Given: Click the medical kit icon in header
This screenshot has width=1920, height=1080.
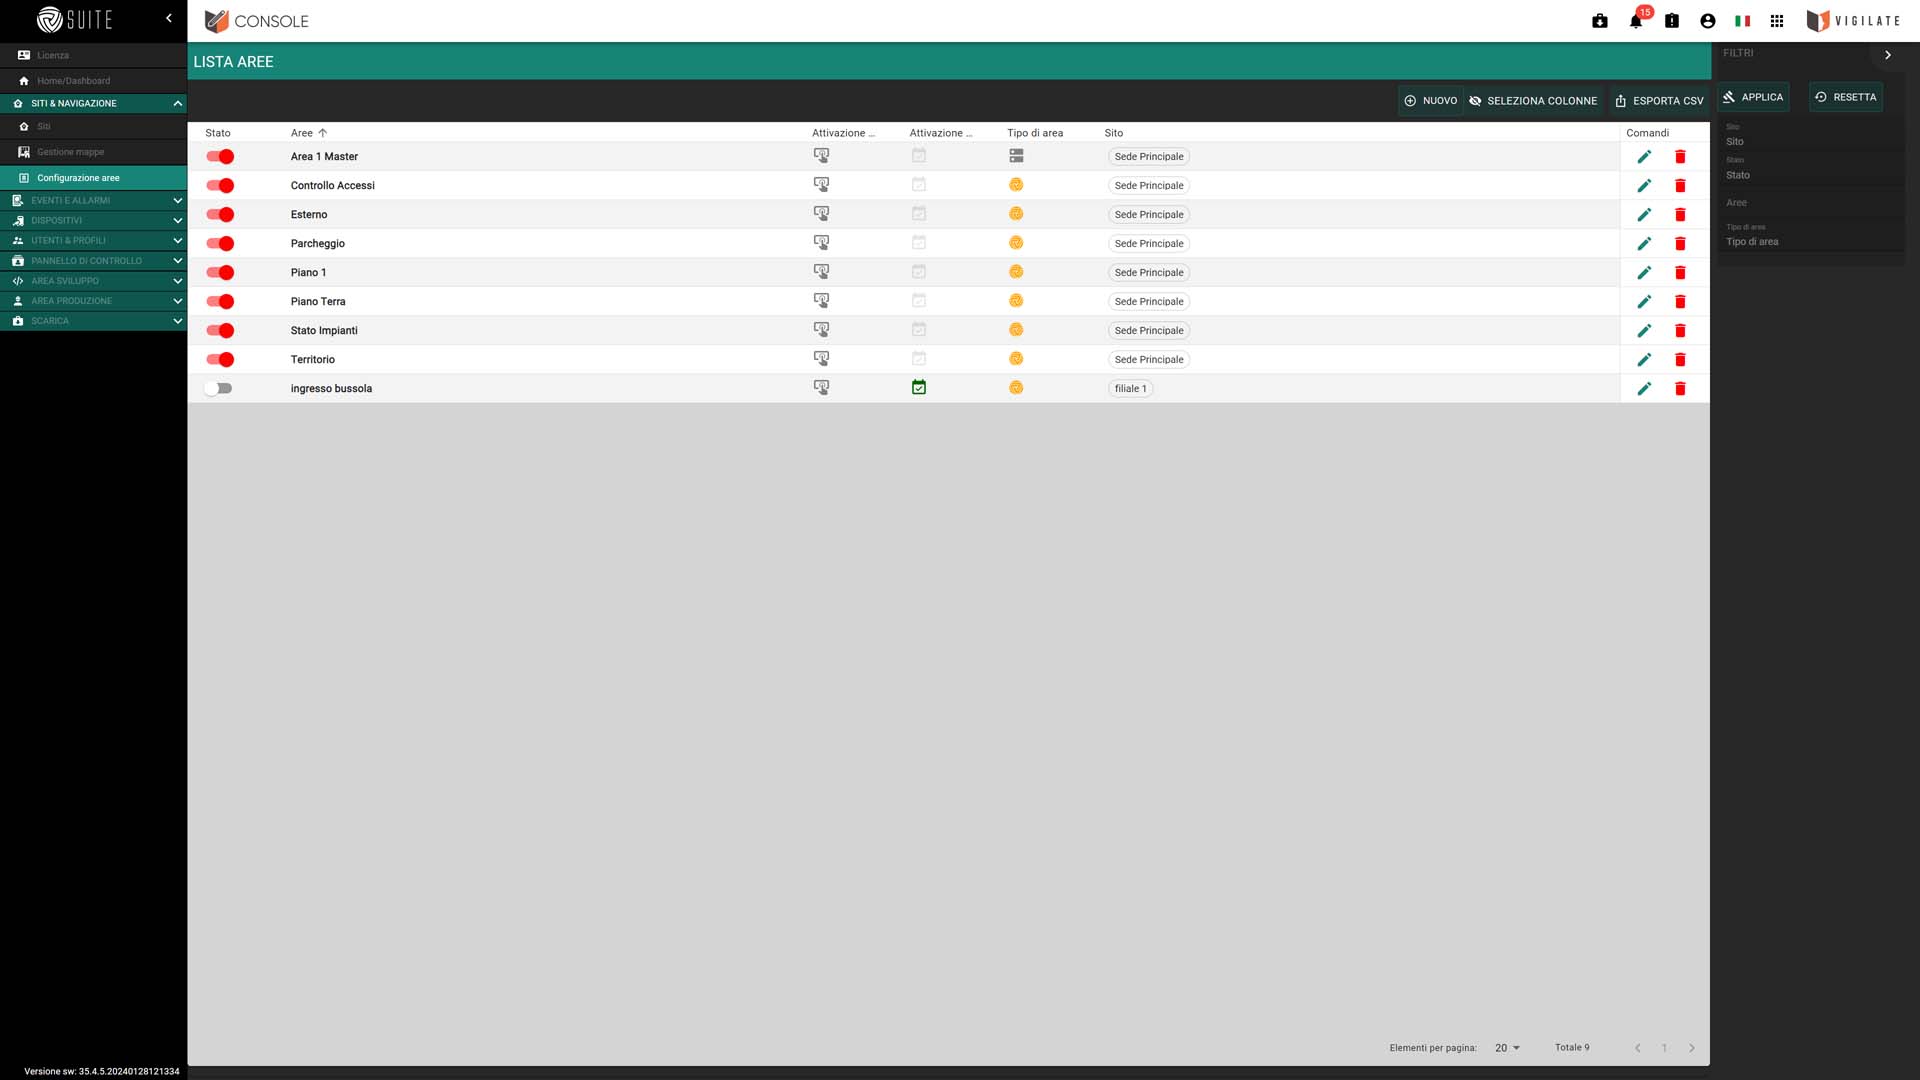Looking at the screenshot, I should (x=1600, y=21).
